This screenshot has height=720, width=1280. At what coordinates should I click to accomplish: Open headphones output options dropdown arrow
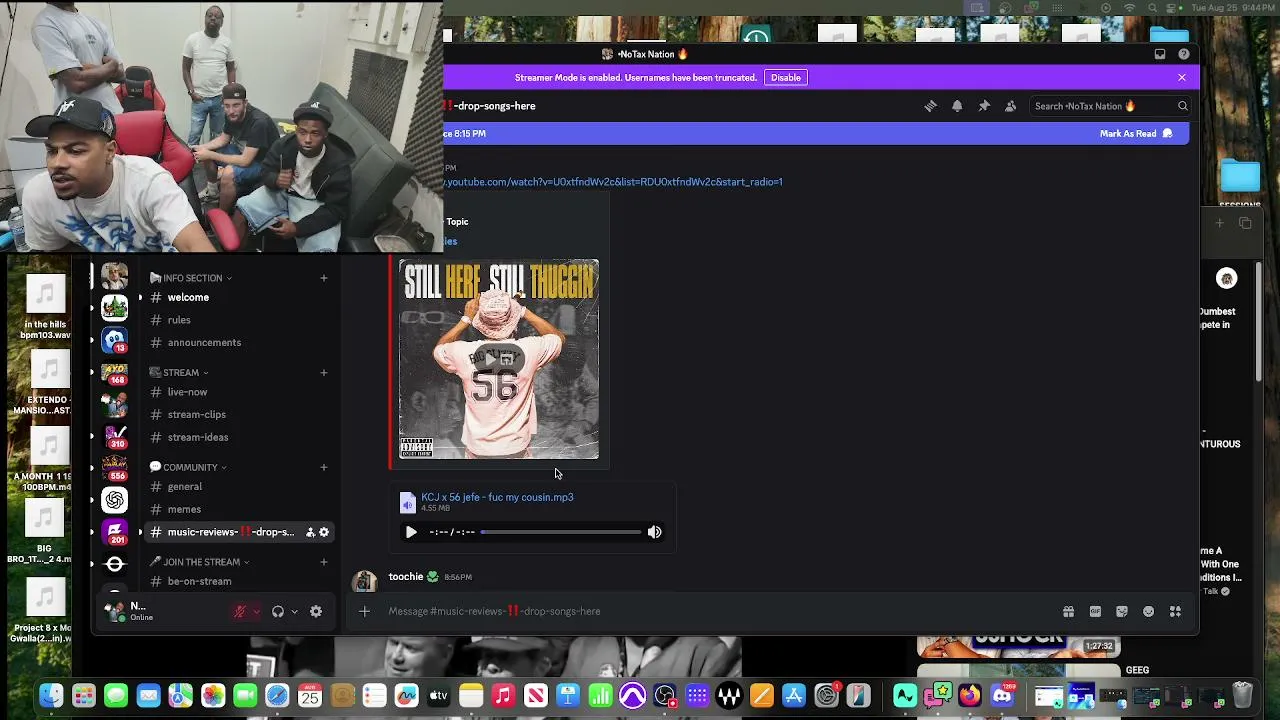coord(294,611)
